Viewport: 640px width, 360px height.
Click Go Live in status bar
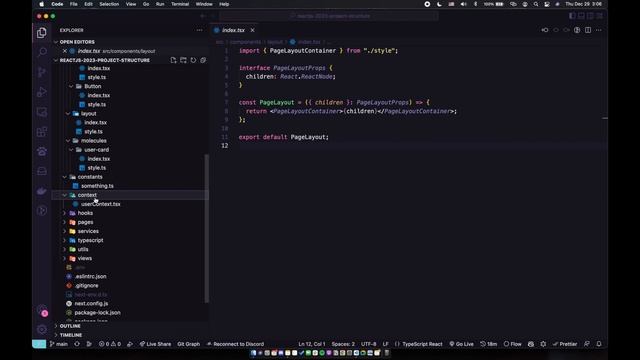[462, 344]
